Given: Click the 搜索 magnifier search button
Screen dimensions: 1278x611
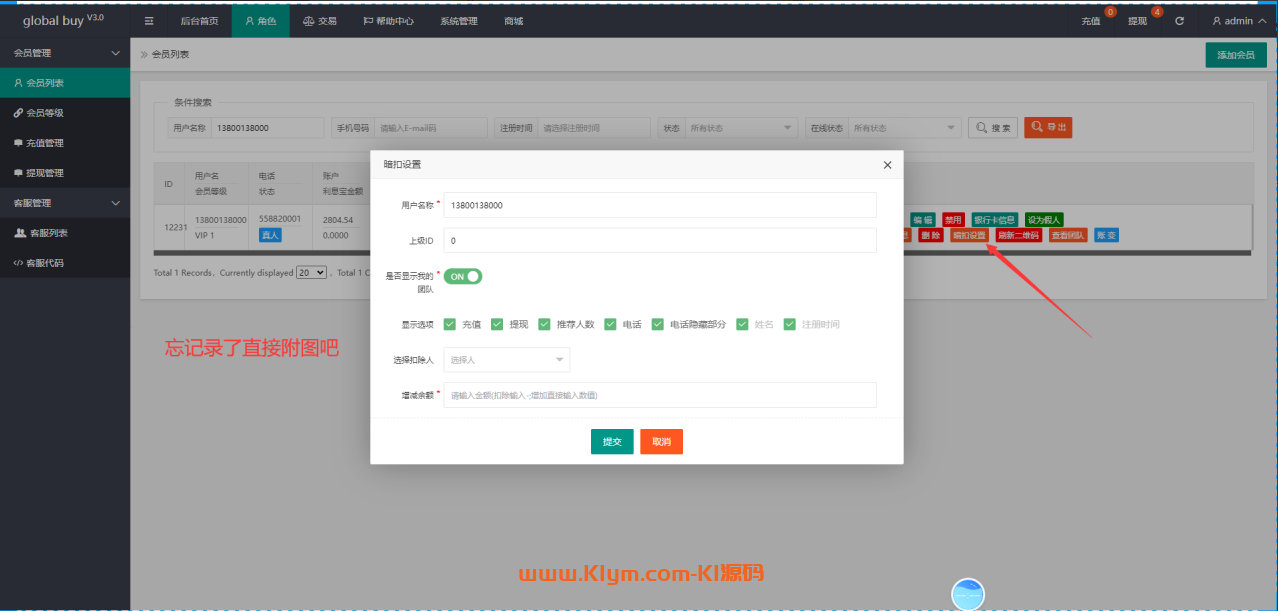Looking at the screenshot, I should (x=993, y=128).
